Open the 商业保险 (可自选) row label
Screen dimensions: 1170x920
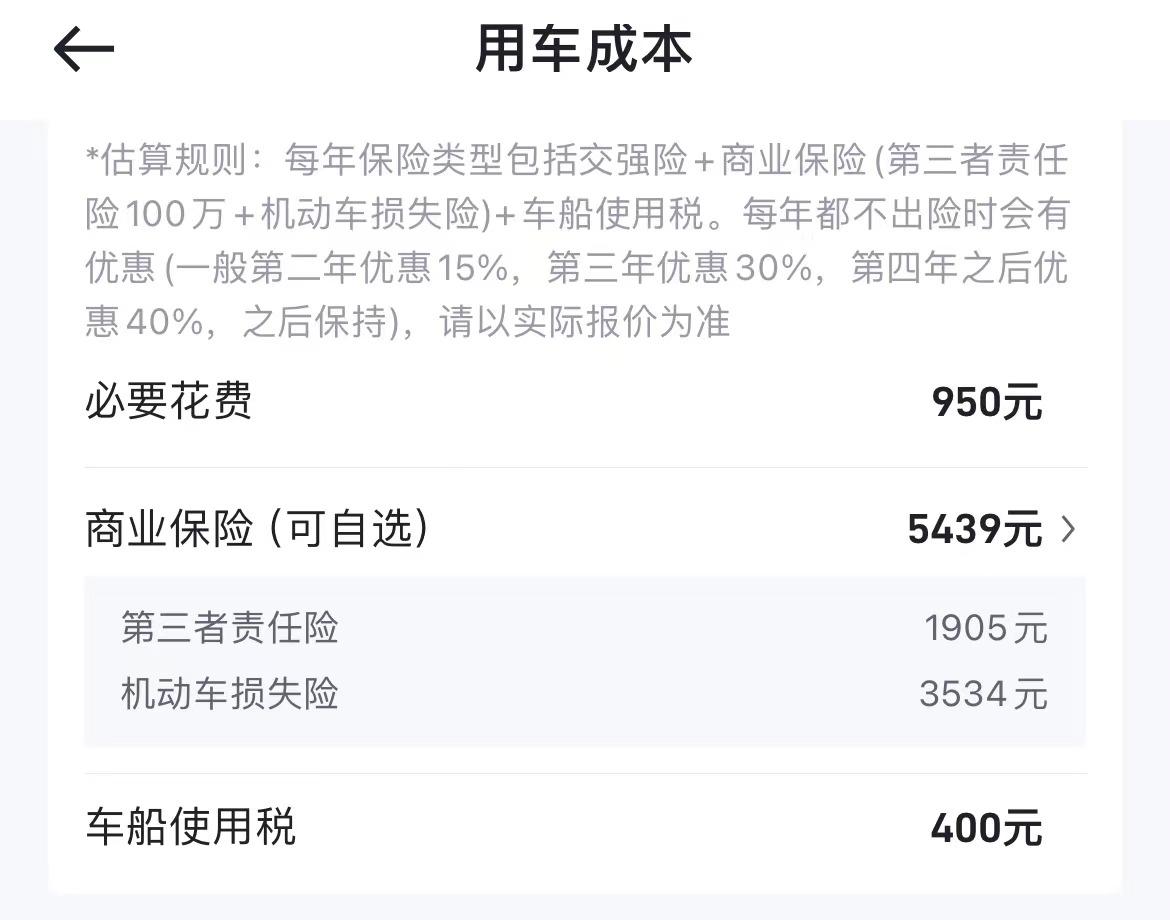click(257, 529)
